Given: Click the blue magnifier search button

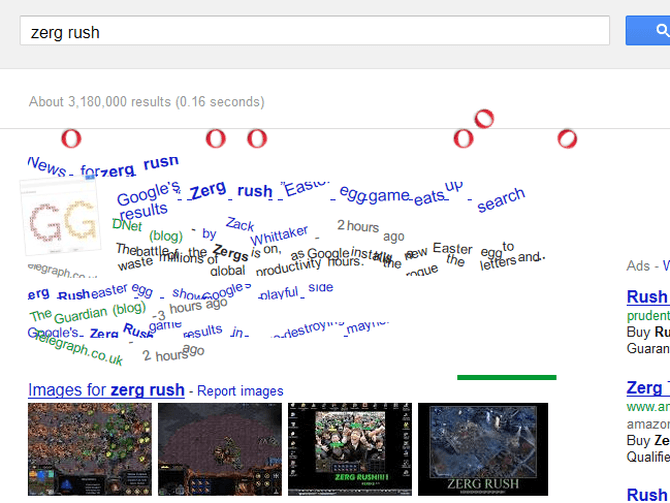Looking at the screenshot, I should [x=648, y=30].
